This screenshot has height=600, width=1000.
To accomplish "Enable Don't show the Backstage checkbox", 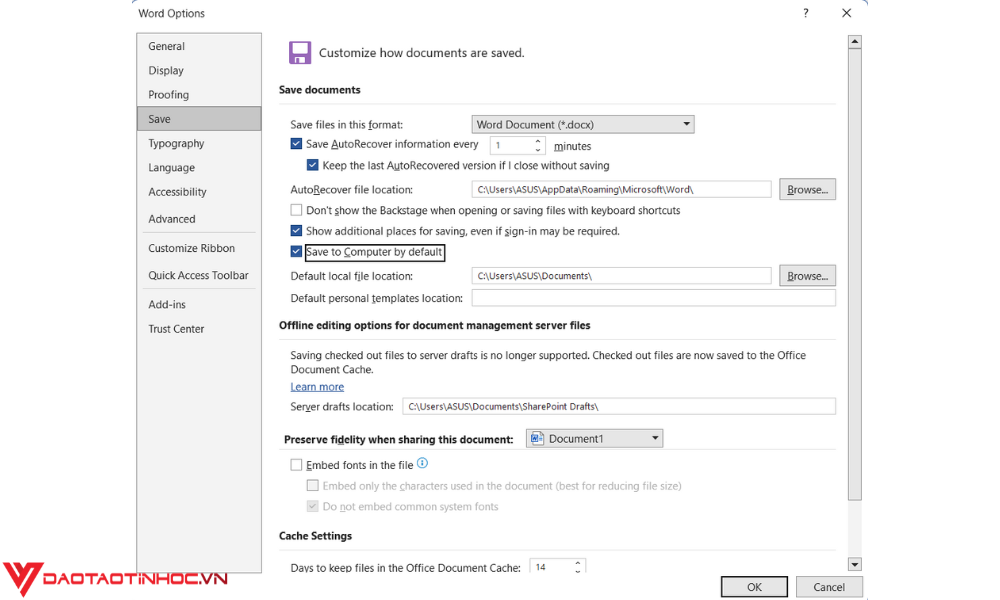I will (296, 210).
